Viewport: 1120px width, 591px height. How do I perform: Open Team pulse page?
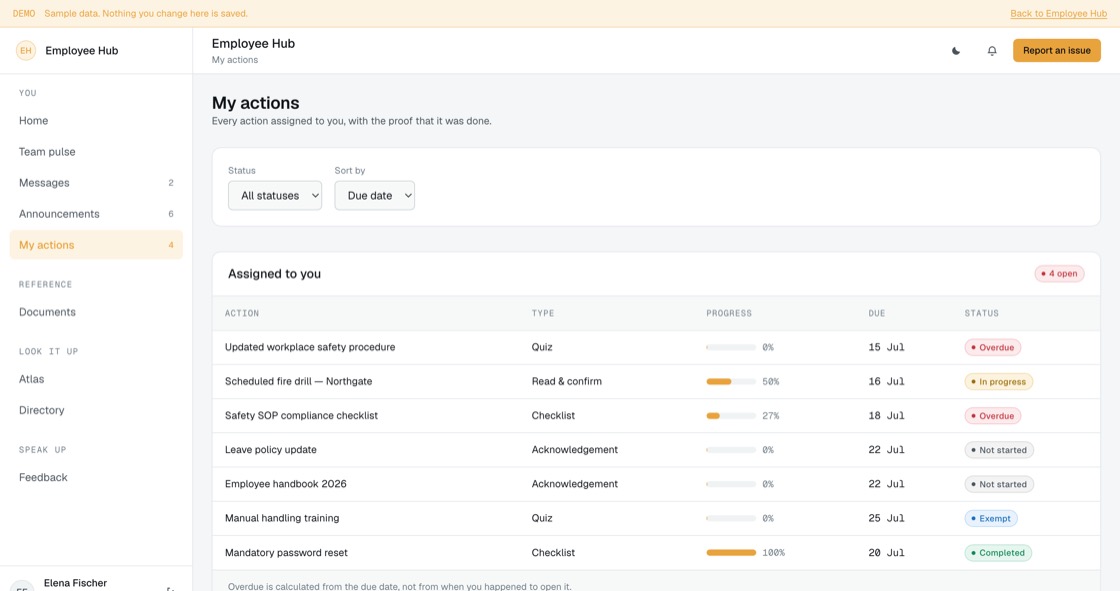pyautogui.click(x=96, y=152)
